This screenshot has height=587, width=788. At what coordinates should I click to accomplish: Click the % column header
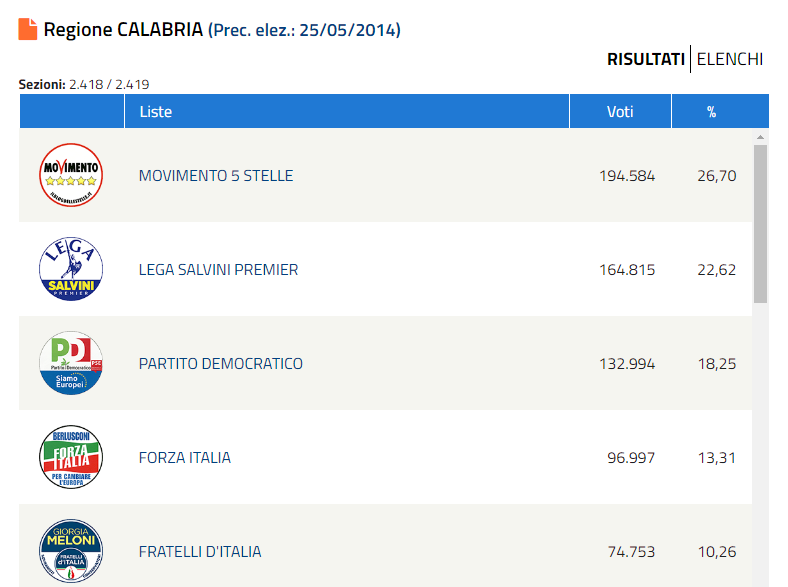(x=720, y=111)
